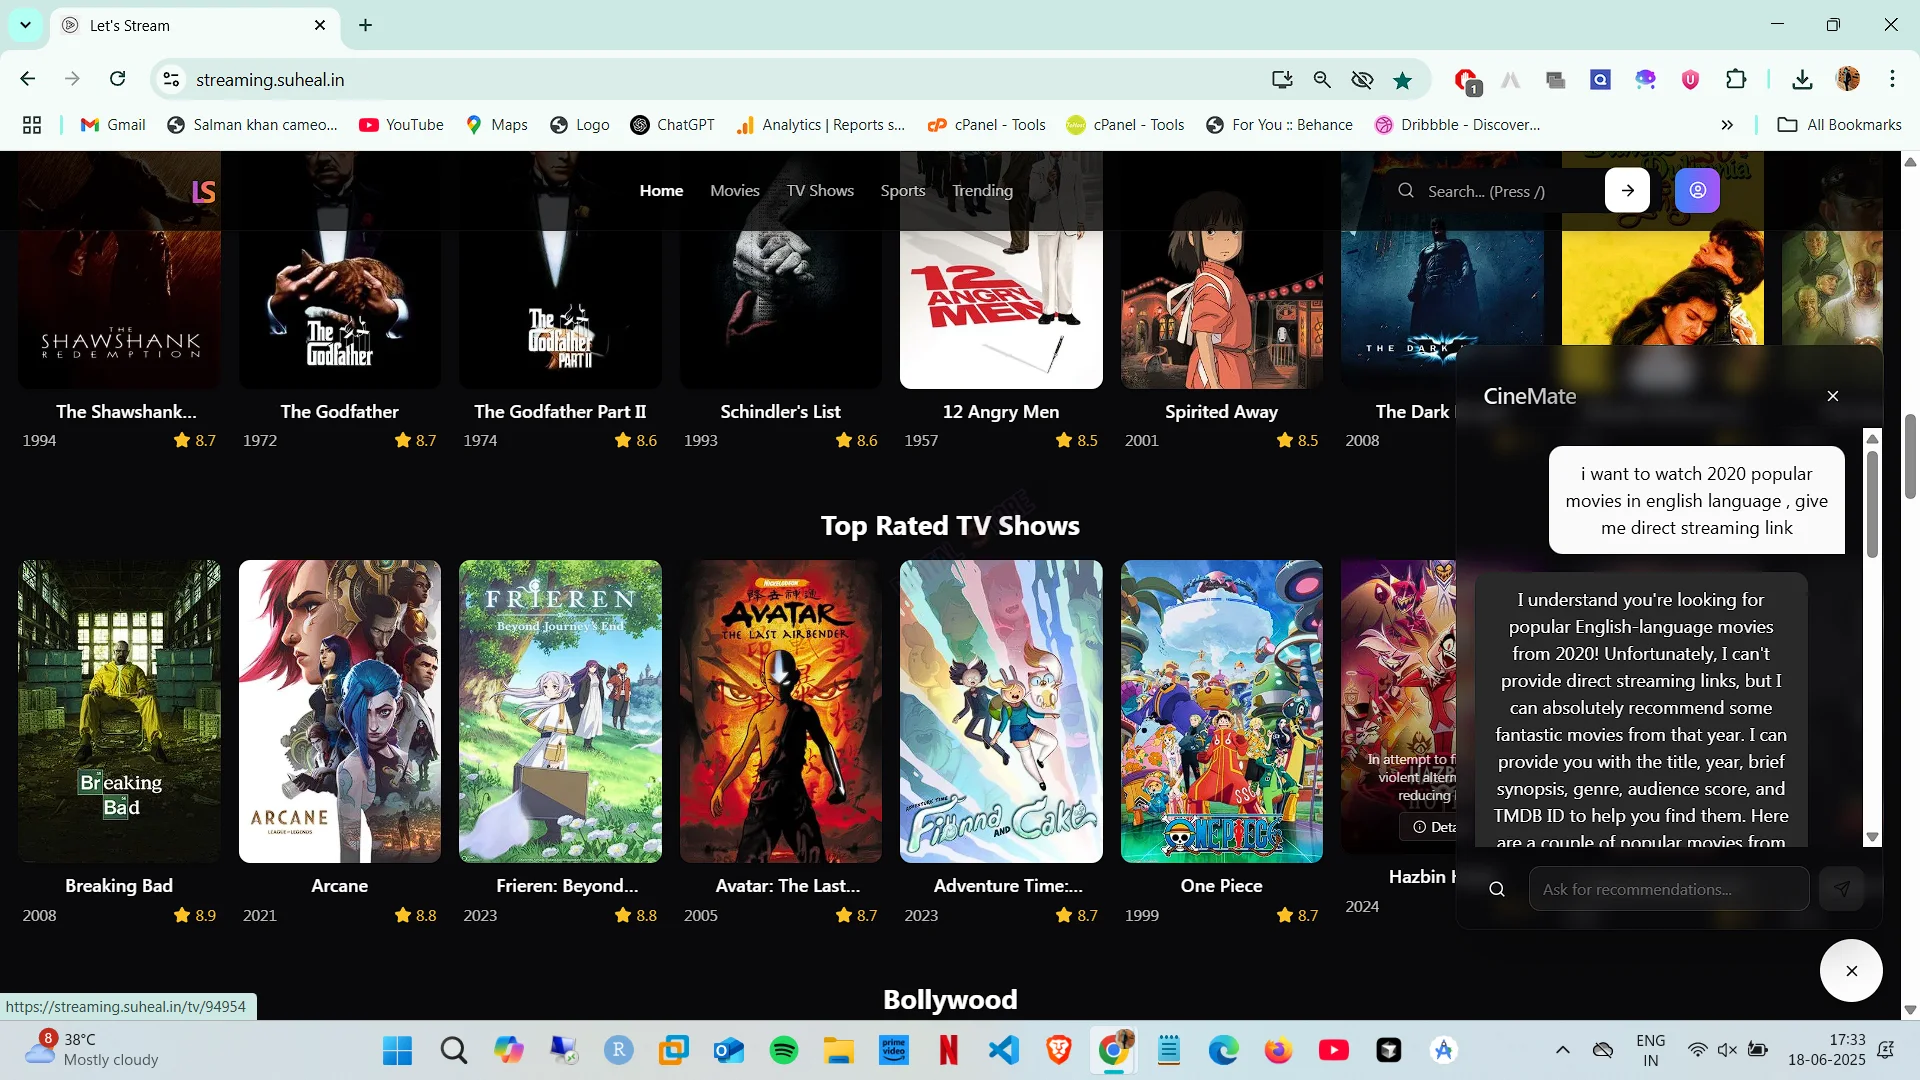Open taskbar clock and date
The image size is (1920, 1080).
click(x=1826, y=1050)
